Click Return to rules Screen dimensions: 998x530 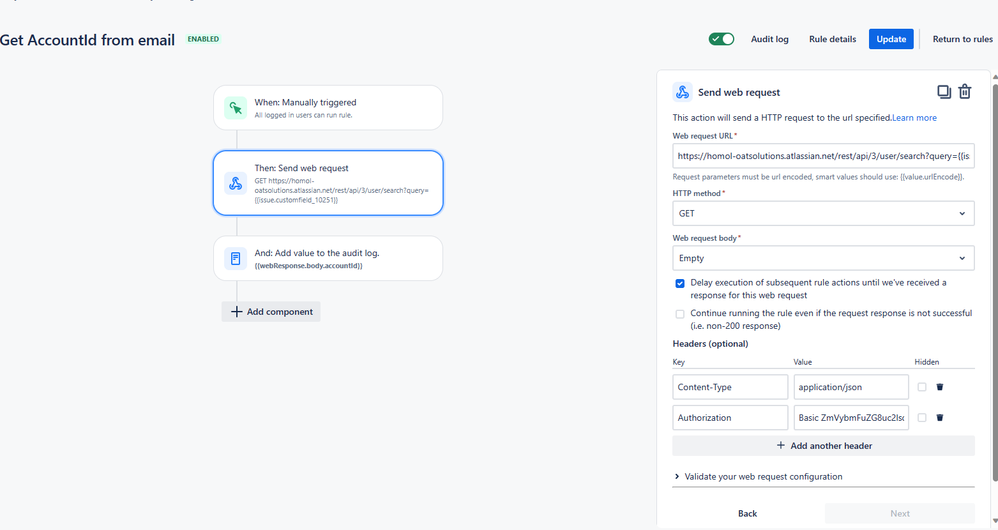(962, 39)
